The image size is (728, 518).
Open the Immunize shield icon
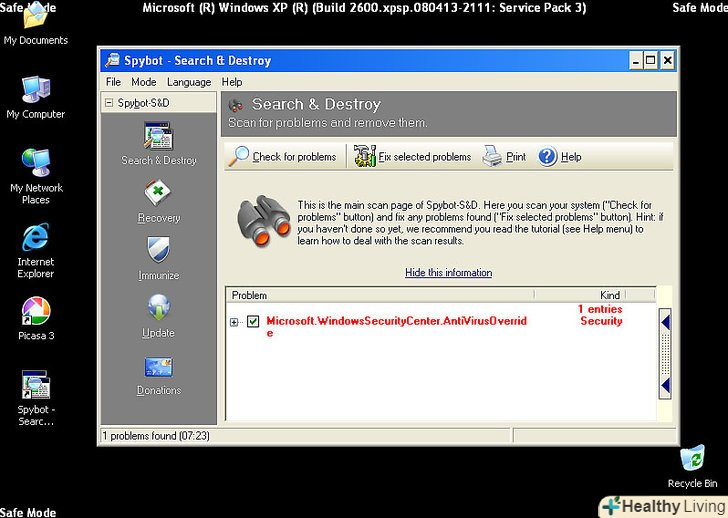158,250
